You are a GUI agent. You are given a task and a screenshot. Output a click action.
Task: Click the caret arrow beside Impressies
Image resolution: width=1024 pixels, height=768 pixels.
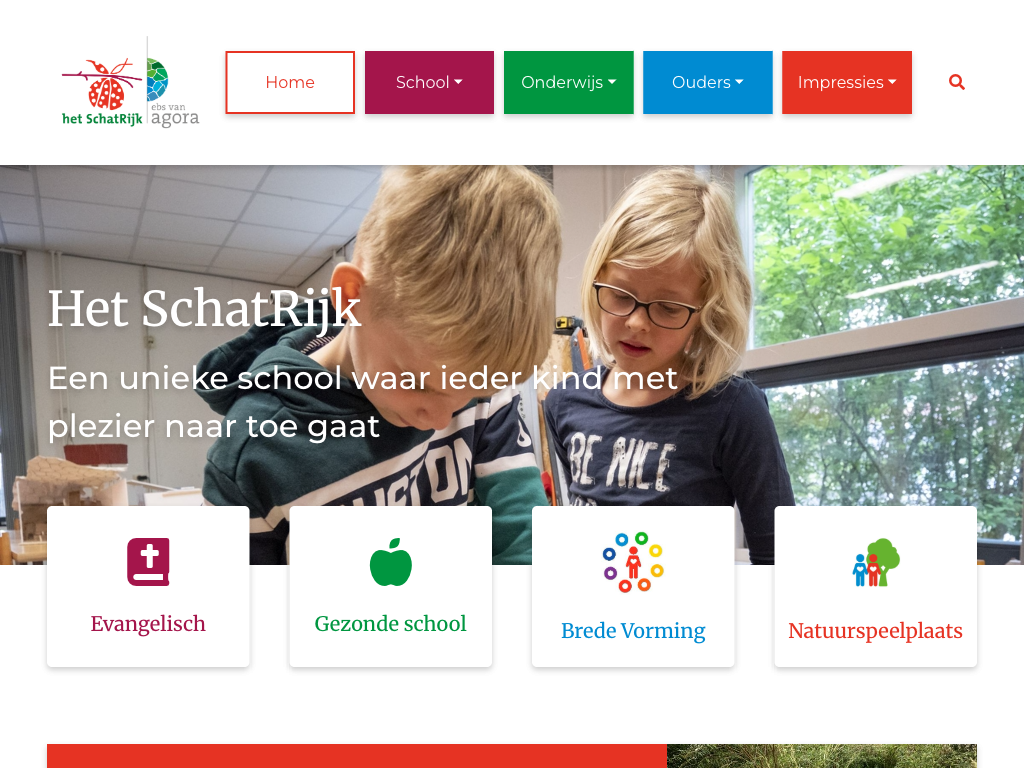892,82
